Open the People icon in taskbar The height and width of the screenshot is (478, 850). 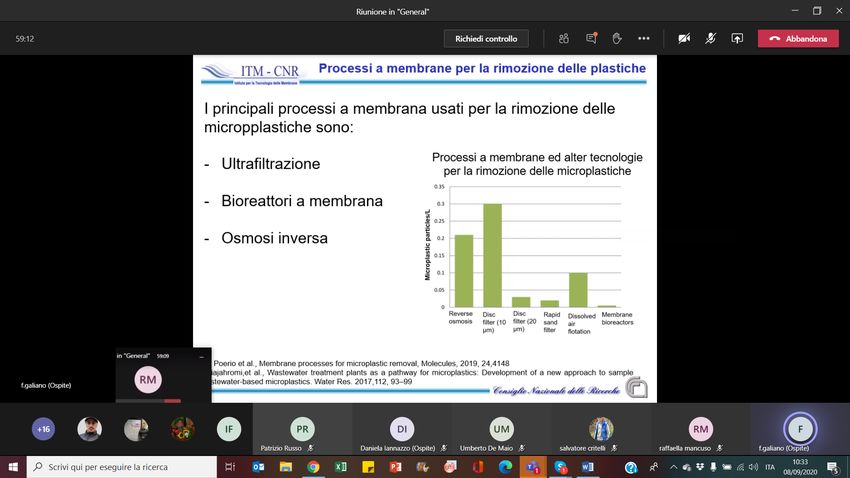coord(654,467)
